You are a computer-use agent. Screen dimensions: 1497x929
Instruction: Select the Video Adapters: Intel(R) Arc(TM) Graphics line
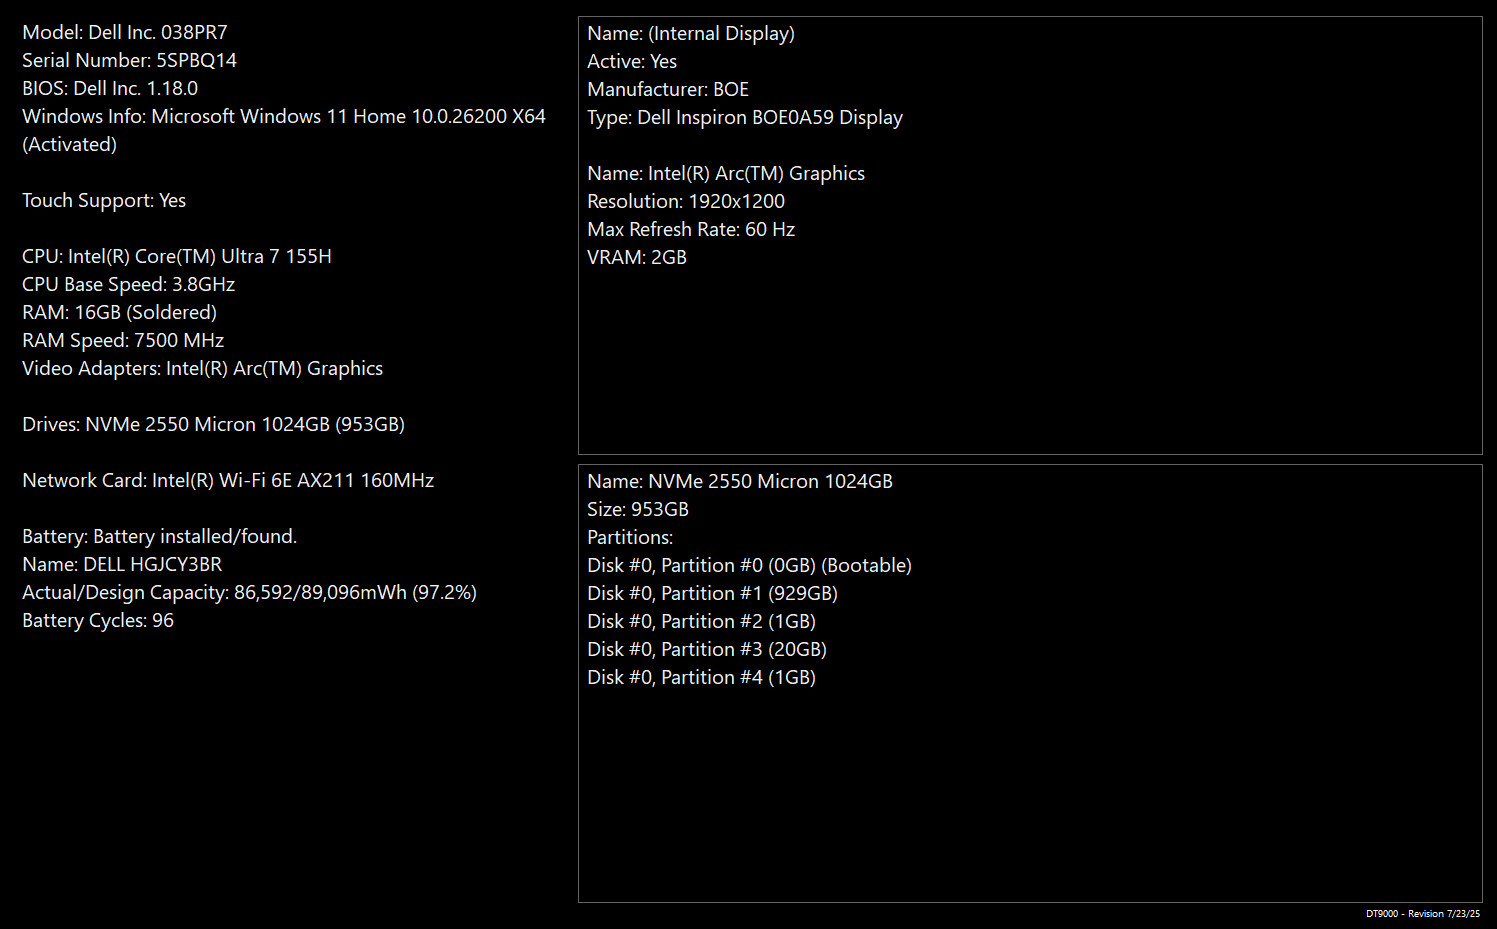point(202,368)
